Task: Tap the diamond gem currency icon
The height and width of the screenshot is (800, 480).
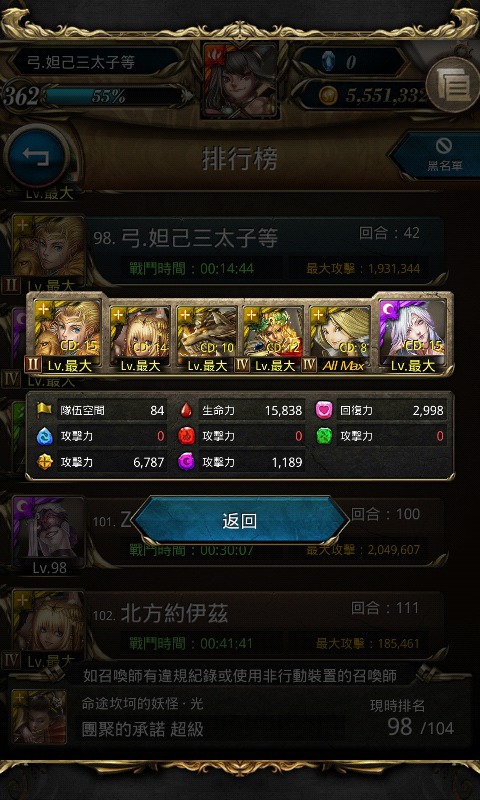Action: pyautogui.click(x=329, y=62)
